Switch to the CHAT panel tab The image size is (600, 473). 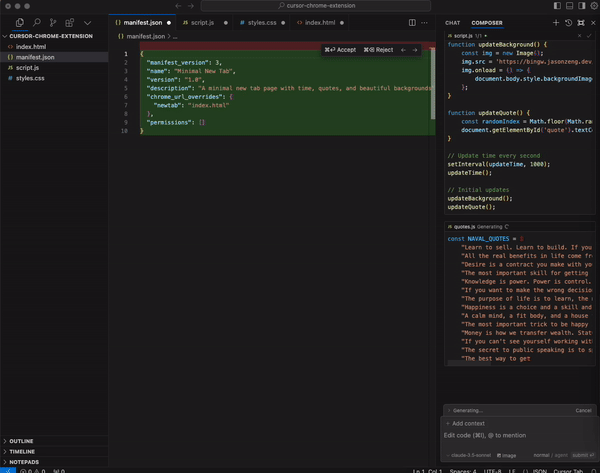pos(453,22)
